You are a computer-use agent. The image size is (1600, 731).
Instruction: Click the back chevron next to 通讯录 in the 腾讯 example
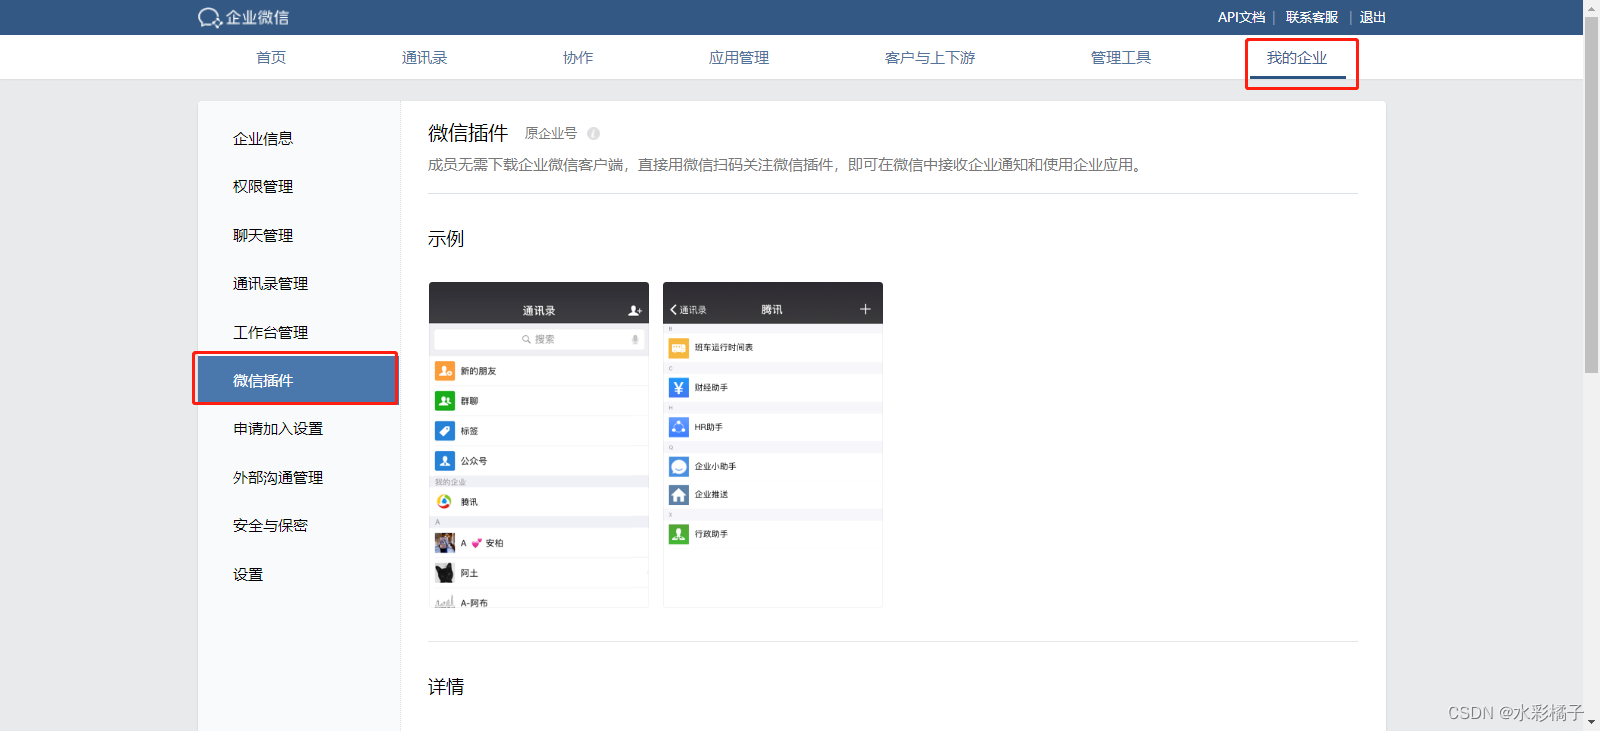tap(673, 310)
